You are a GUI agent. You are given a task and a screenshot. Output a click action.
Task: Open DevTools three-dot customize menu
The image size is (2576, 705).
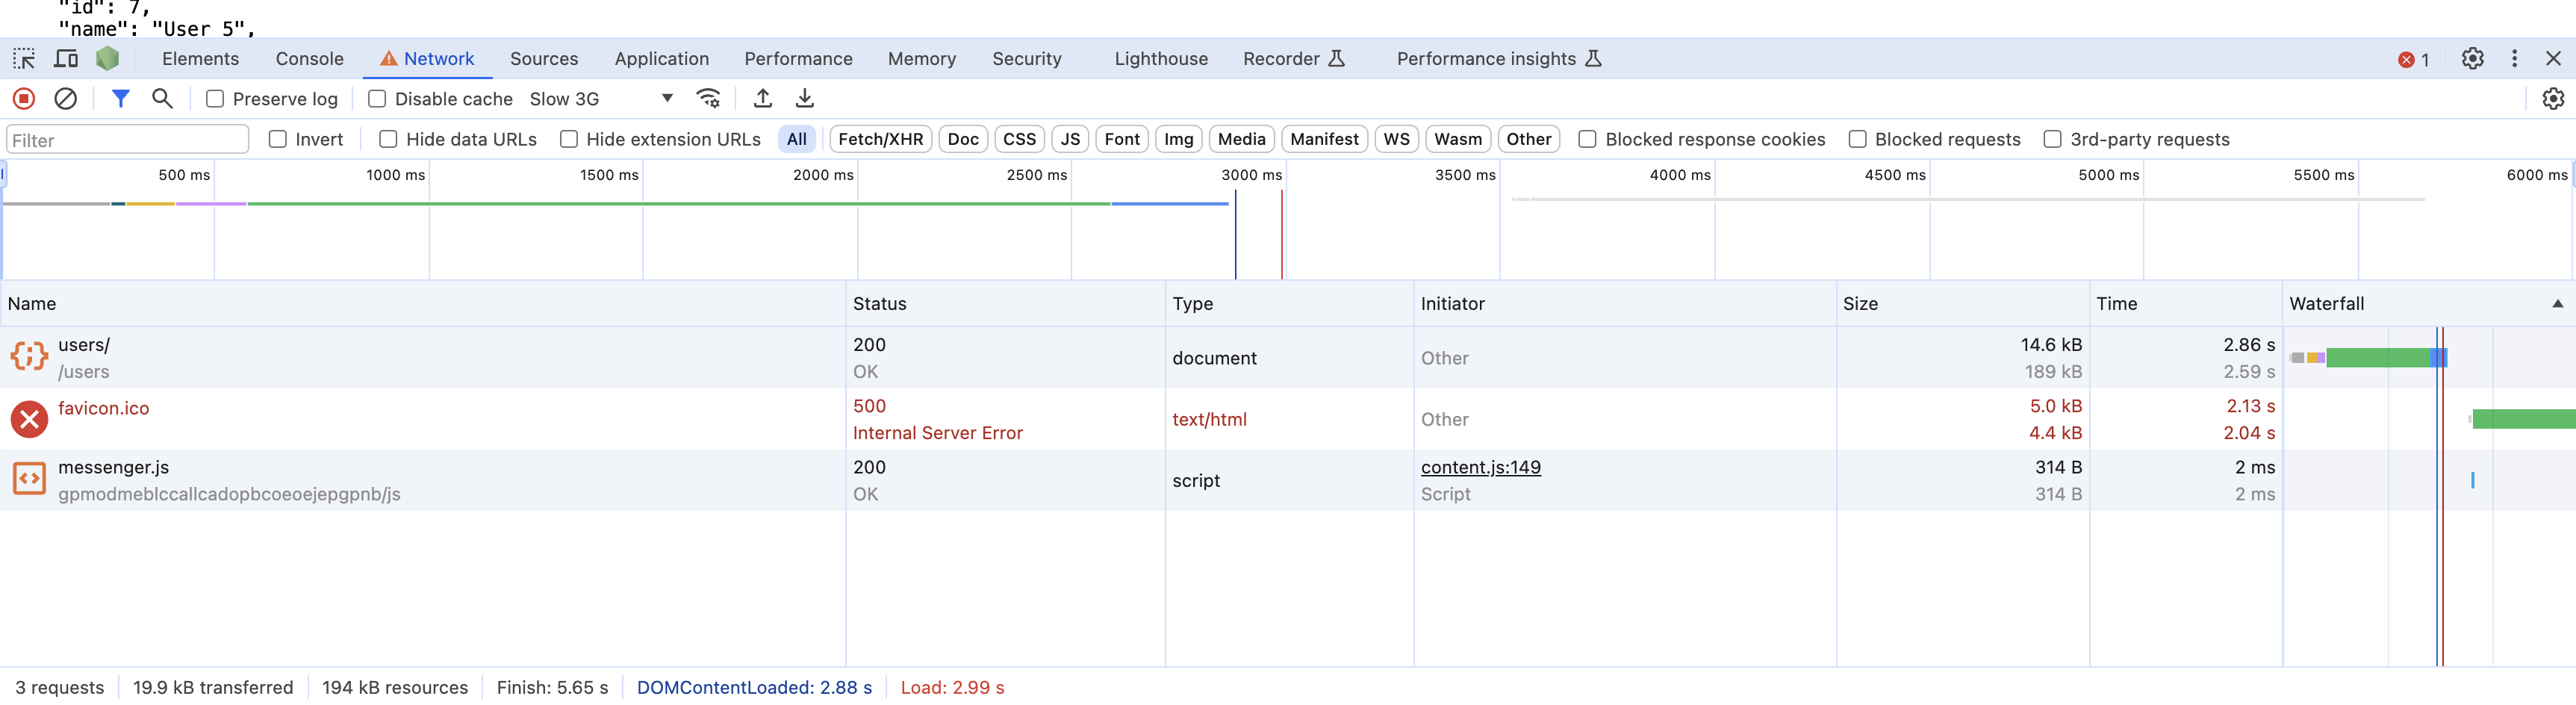point(2514,59)
